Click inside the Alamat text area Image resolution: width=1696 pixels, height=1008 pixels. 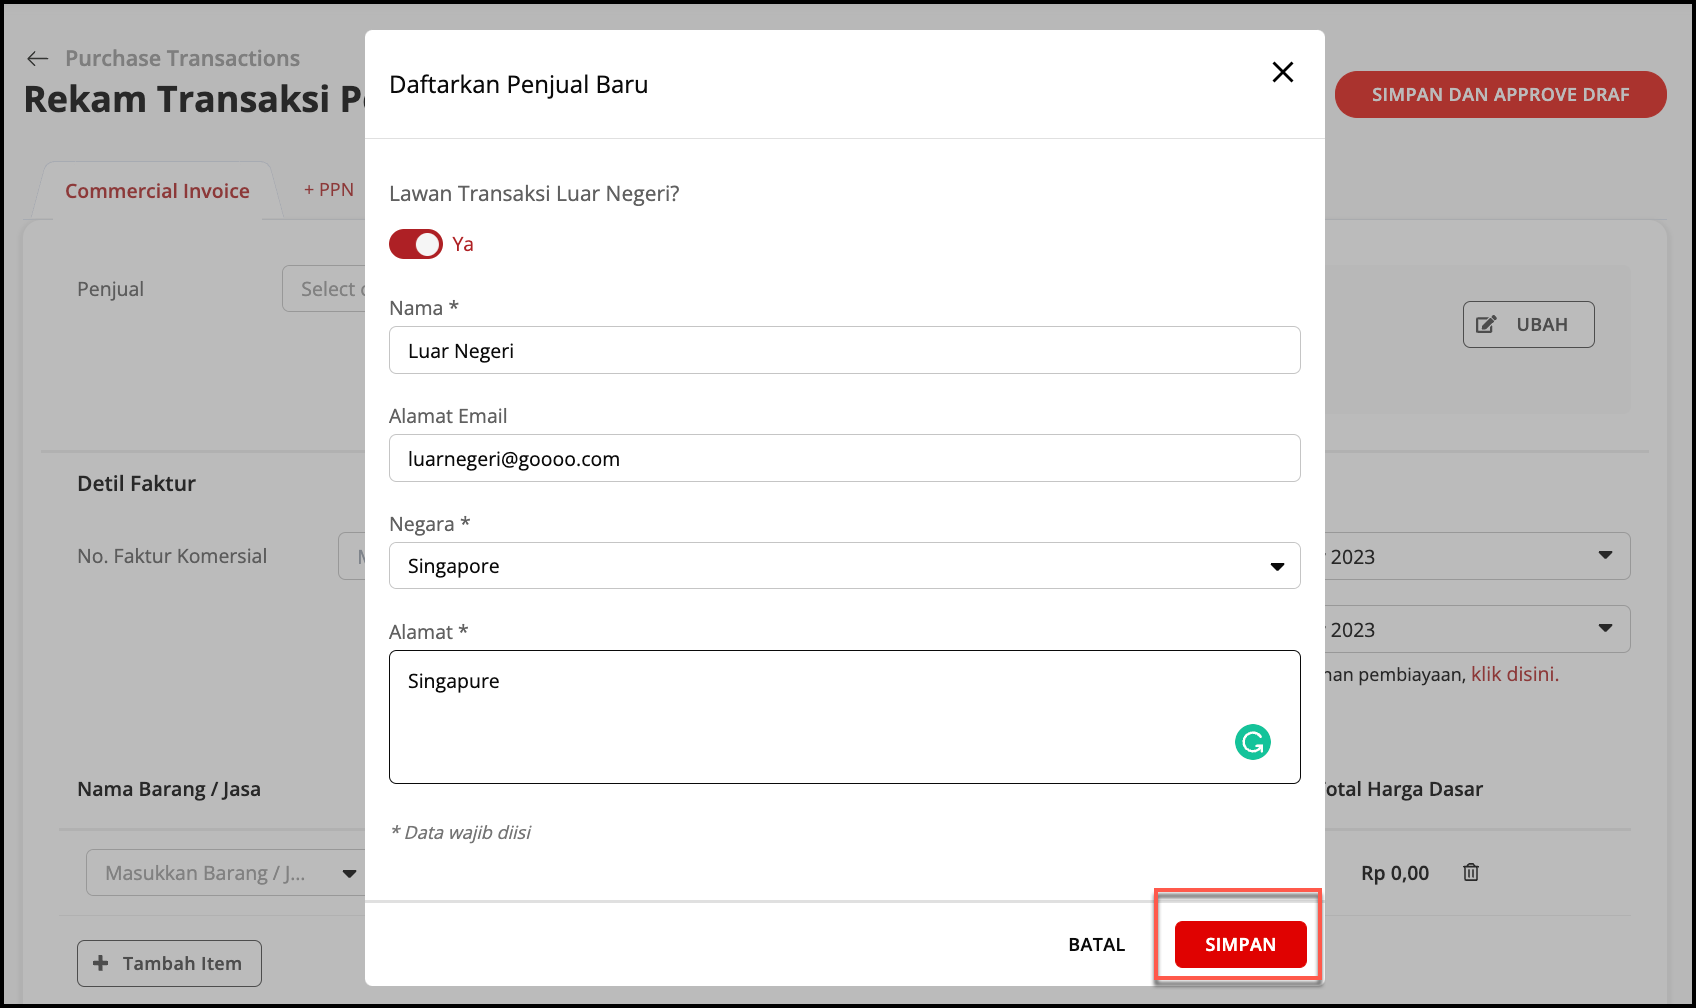click(x=844, y=717)
